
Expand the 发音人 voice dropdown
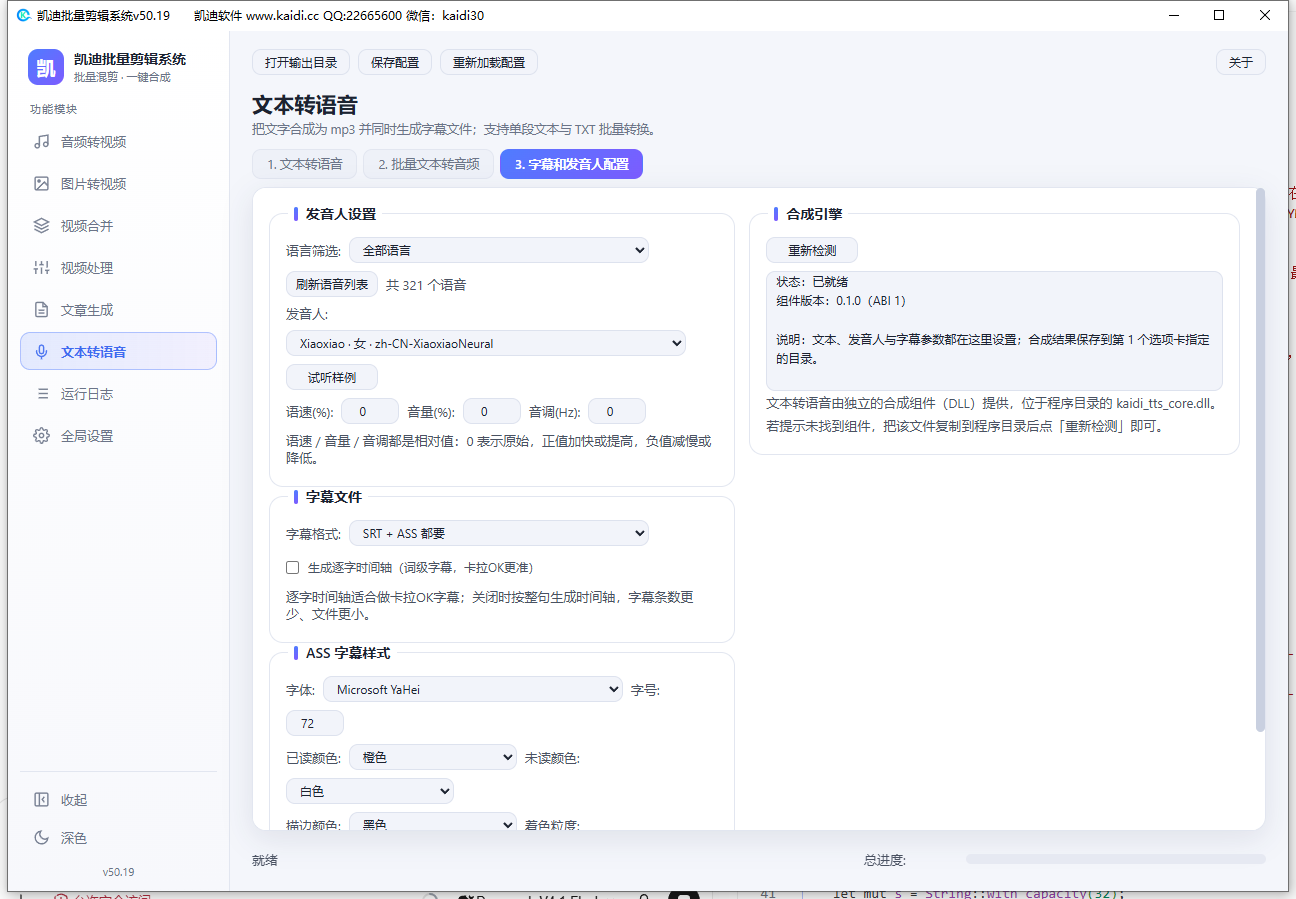click(x=486, y=344)
